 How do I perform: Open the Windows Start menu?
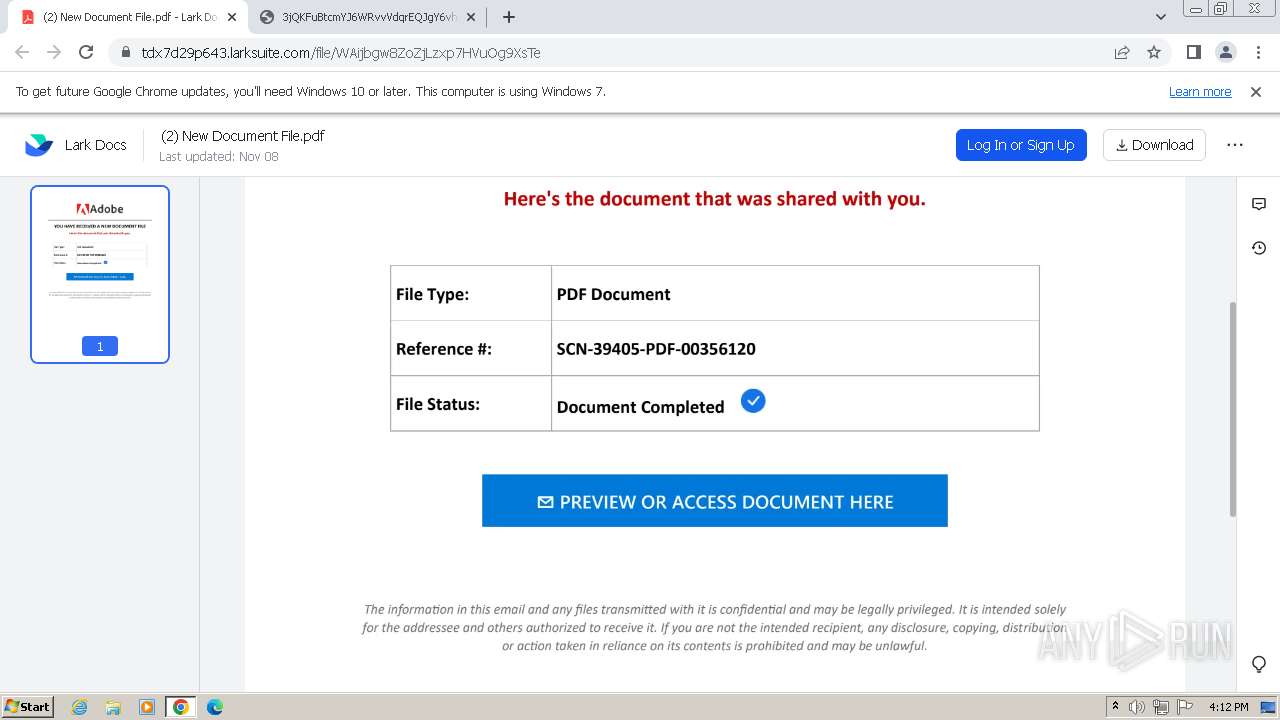pyautogui.click(x=28, y=707)
